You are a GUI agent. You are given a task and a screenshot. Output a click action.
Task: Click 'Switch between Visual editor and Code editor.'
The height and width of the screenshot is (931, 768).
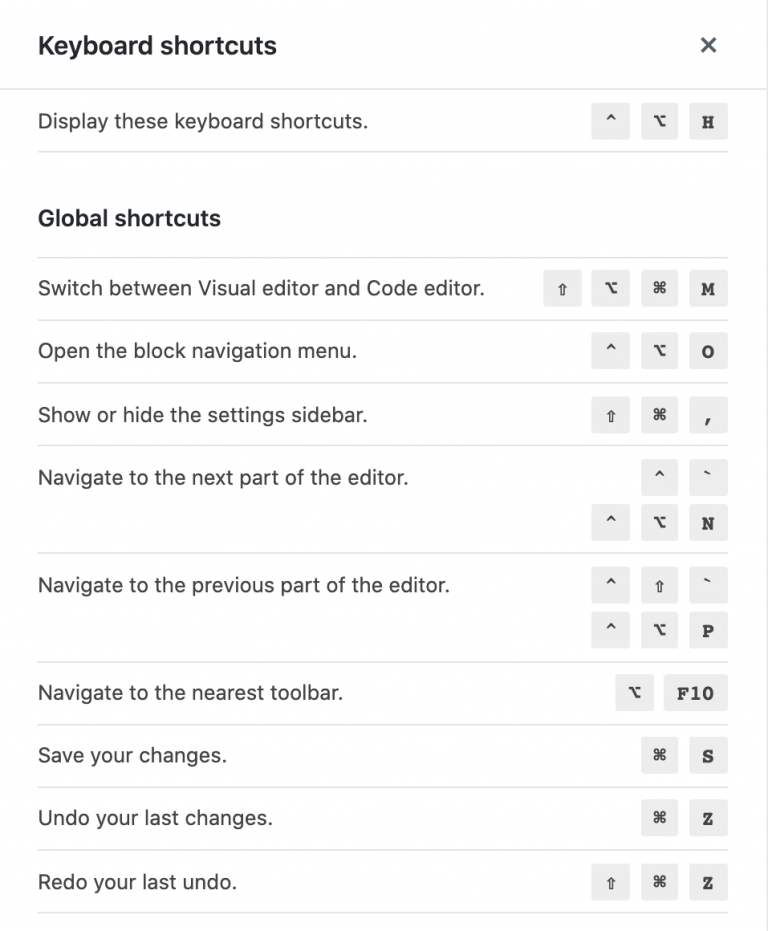pyautogui.click(x=261, y=289)
